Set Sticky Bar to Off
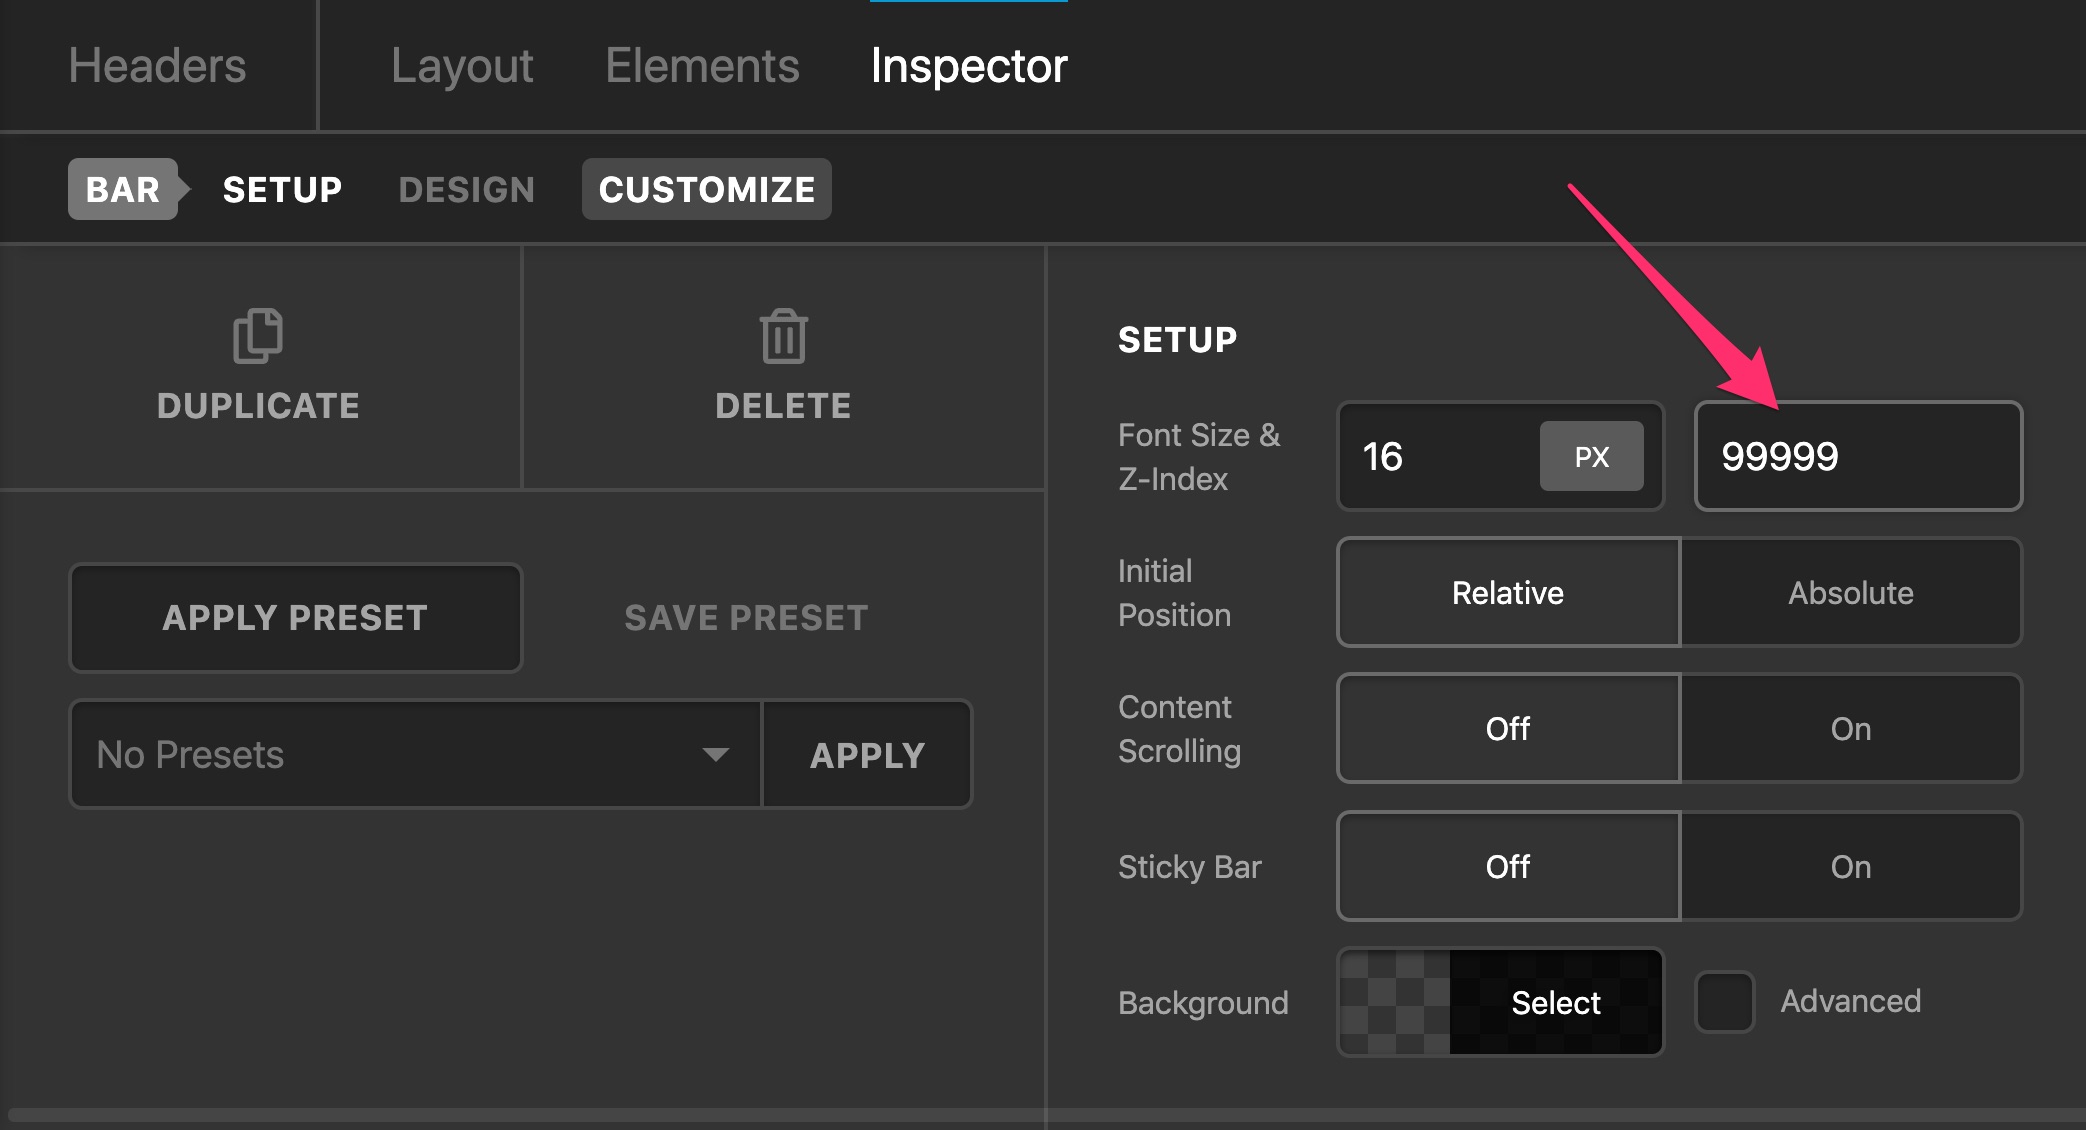Viewport: 2086px width, 1130px height. tap(1508, 866)
